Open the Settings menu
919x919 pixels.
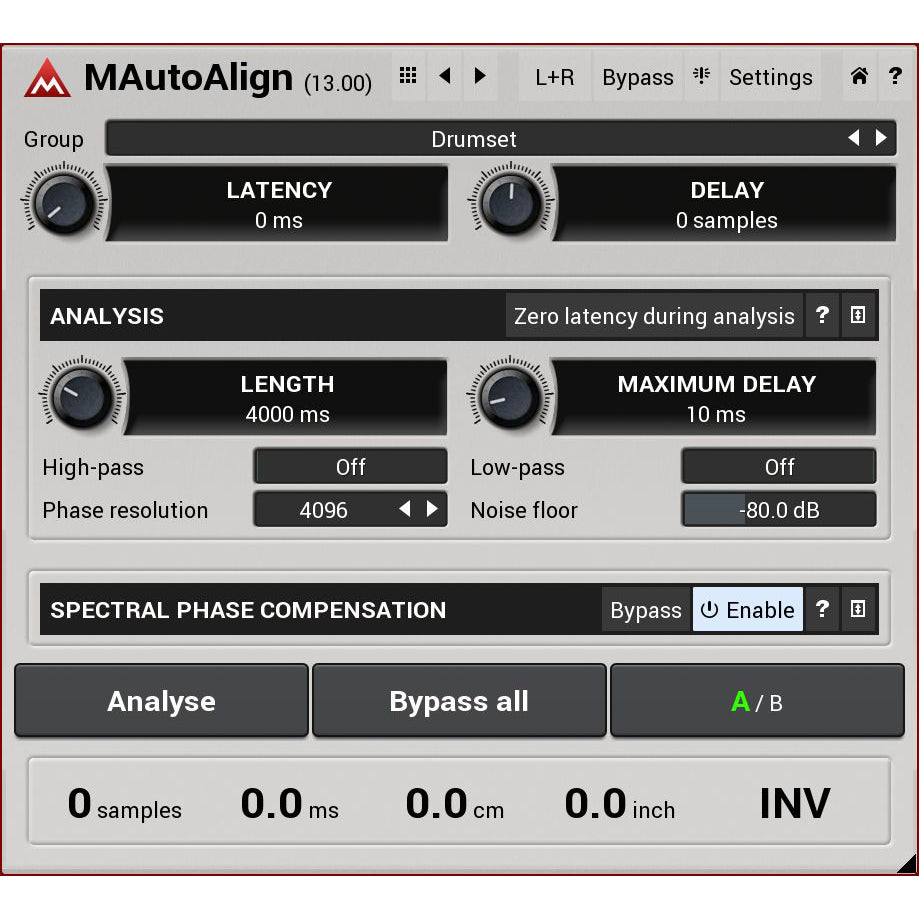coord(770,77)
